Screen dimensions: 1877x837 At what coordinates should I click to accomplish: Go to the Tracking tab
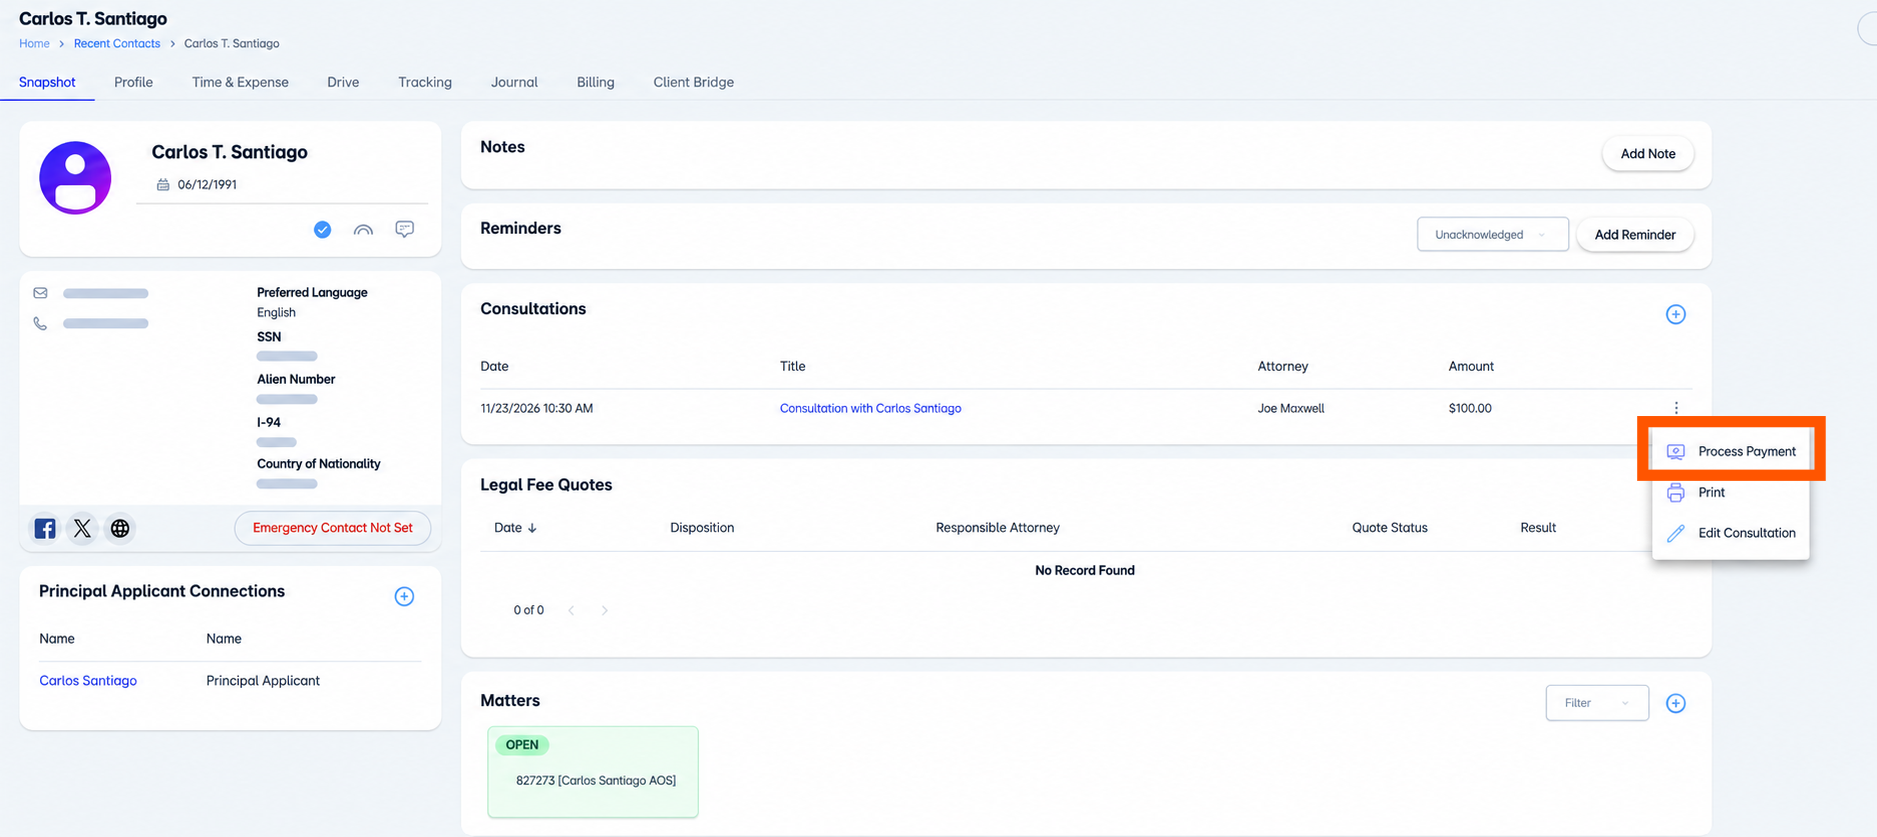pos(425,82)
